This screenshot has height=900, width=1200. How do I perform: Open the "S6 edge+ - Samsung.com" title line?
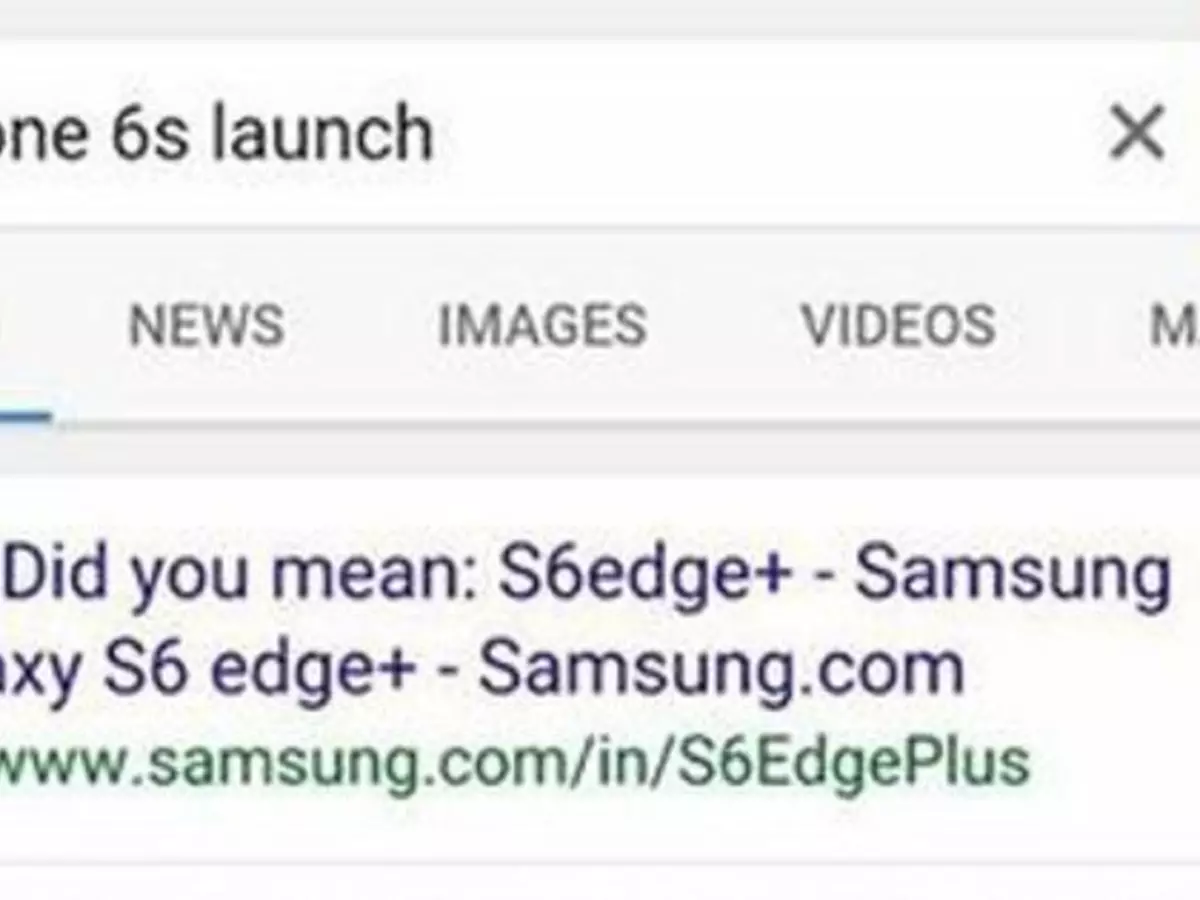pos(480,668)
